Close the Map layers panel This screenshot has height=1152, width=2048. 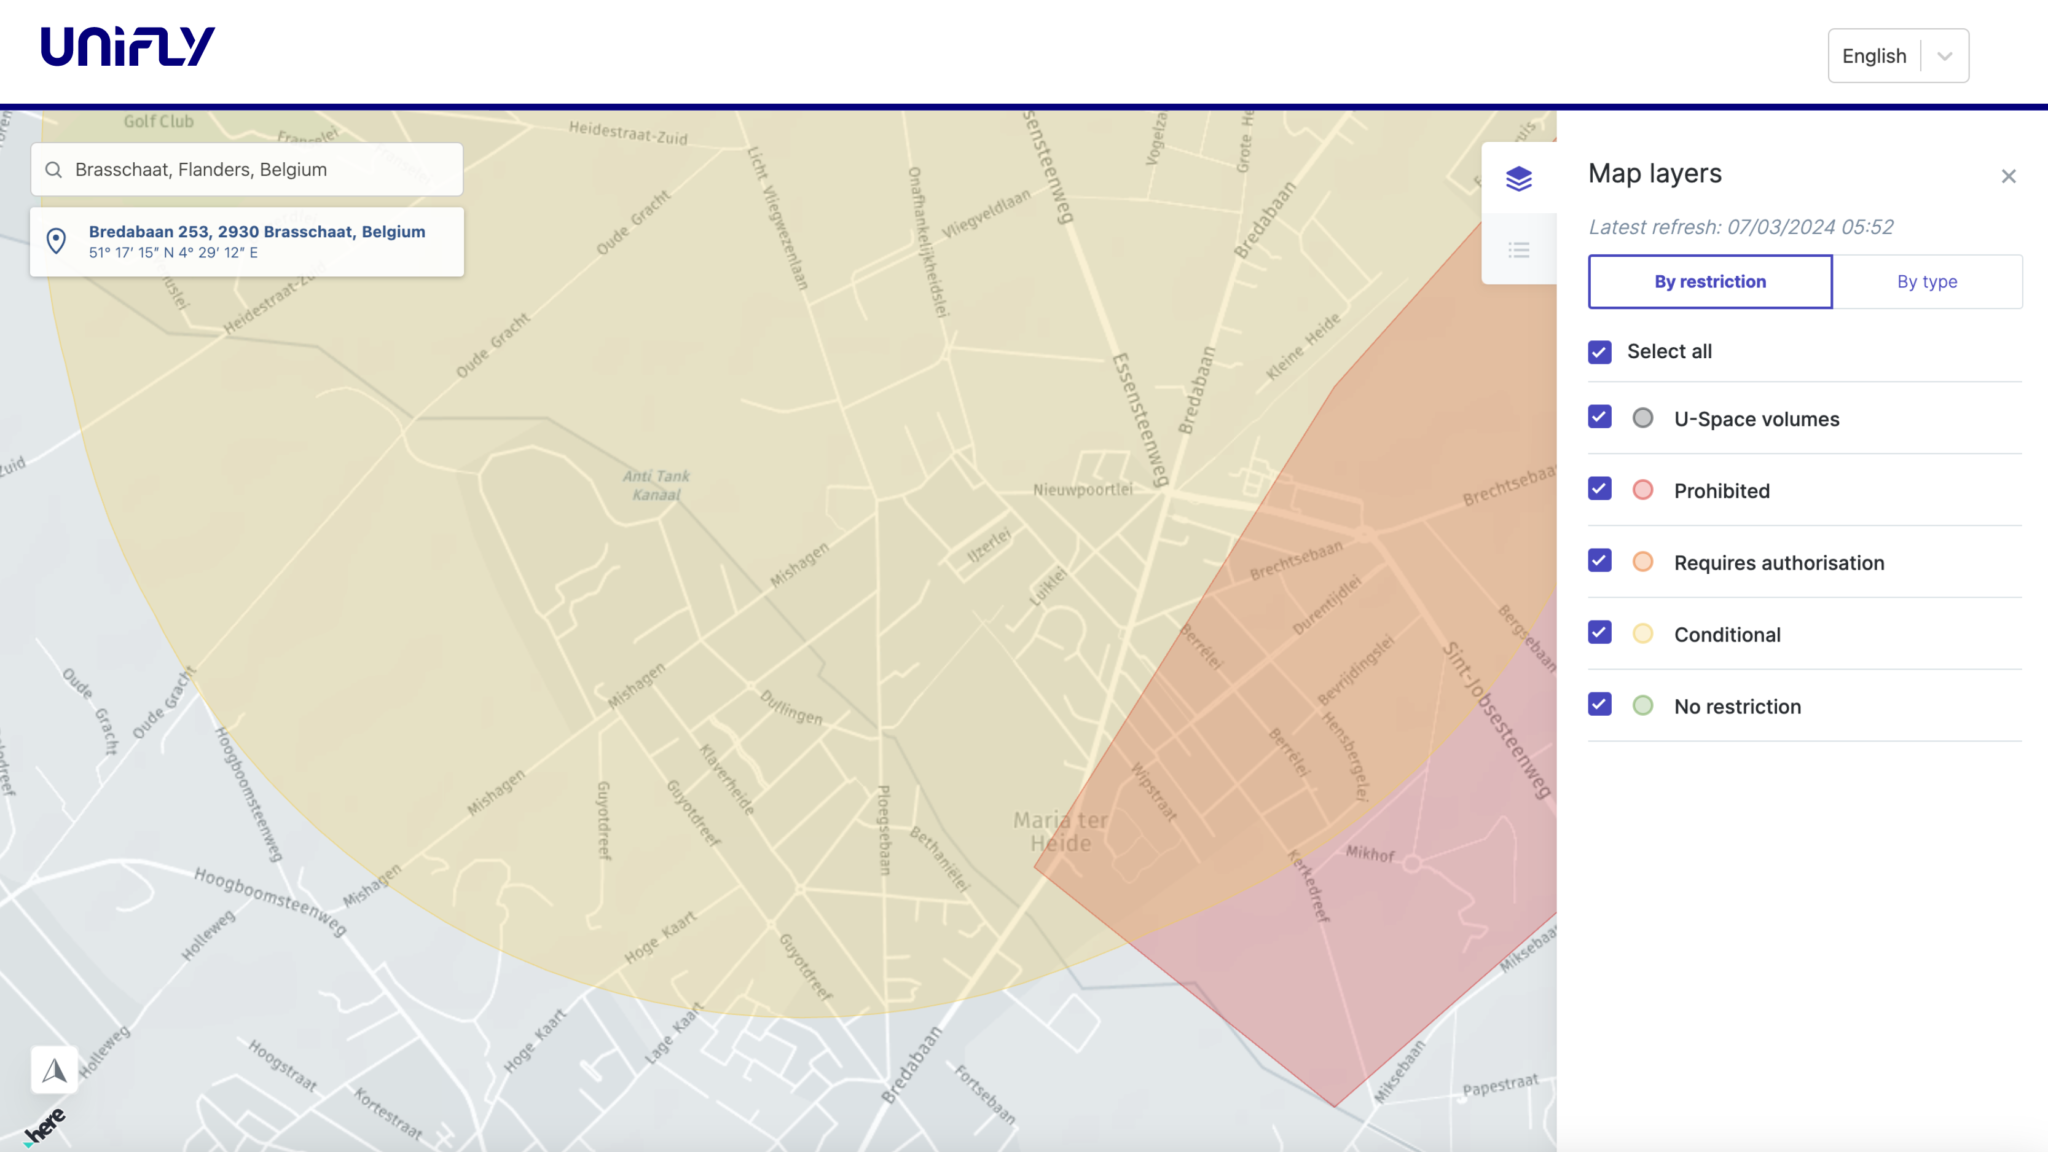(x=2008, y=177)
